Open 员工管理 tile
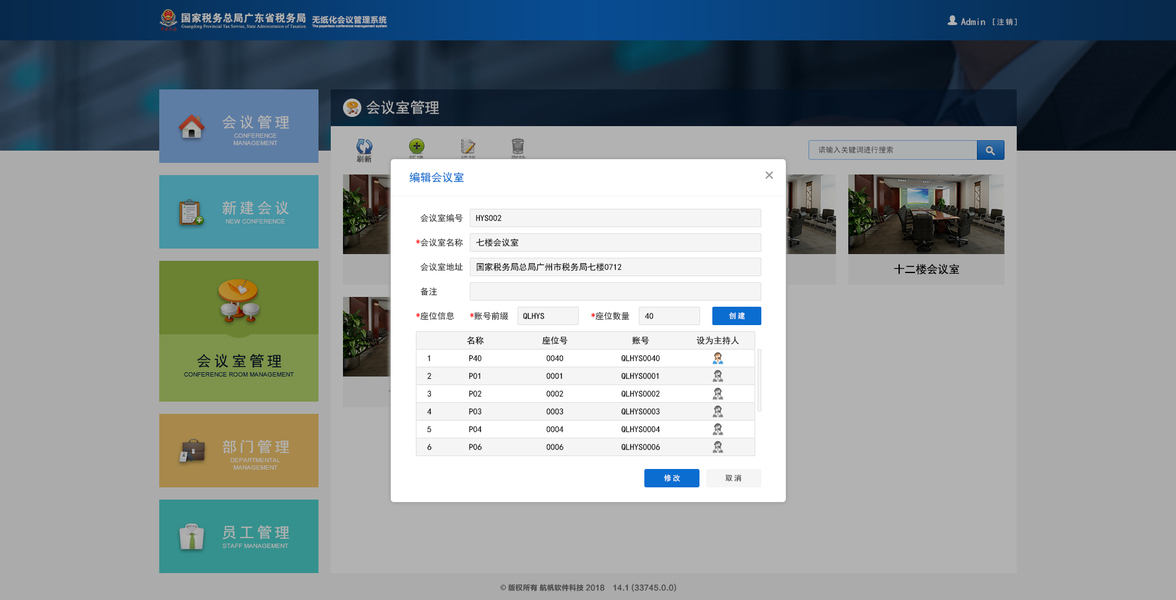1176x600 pixels. (238, 536)
